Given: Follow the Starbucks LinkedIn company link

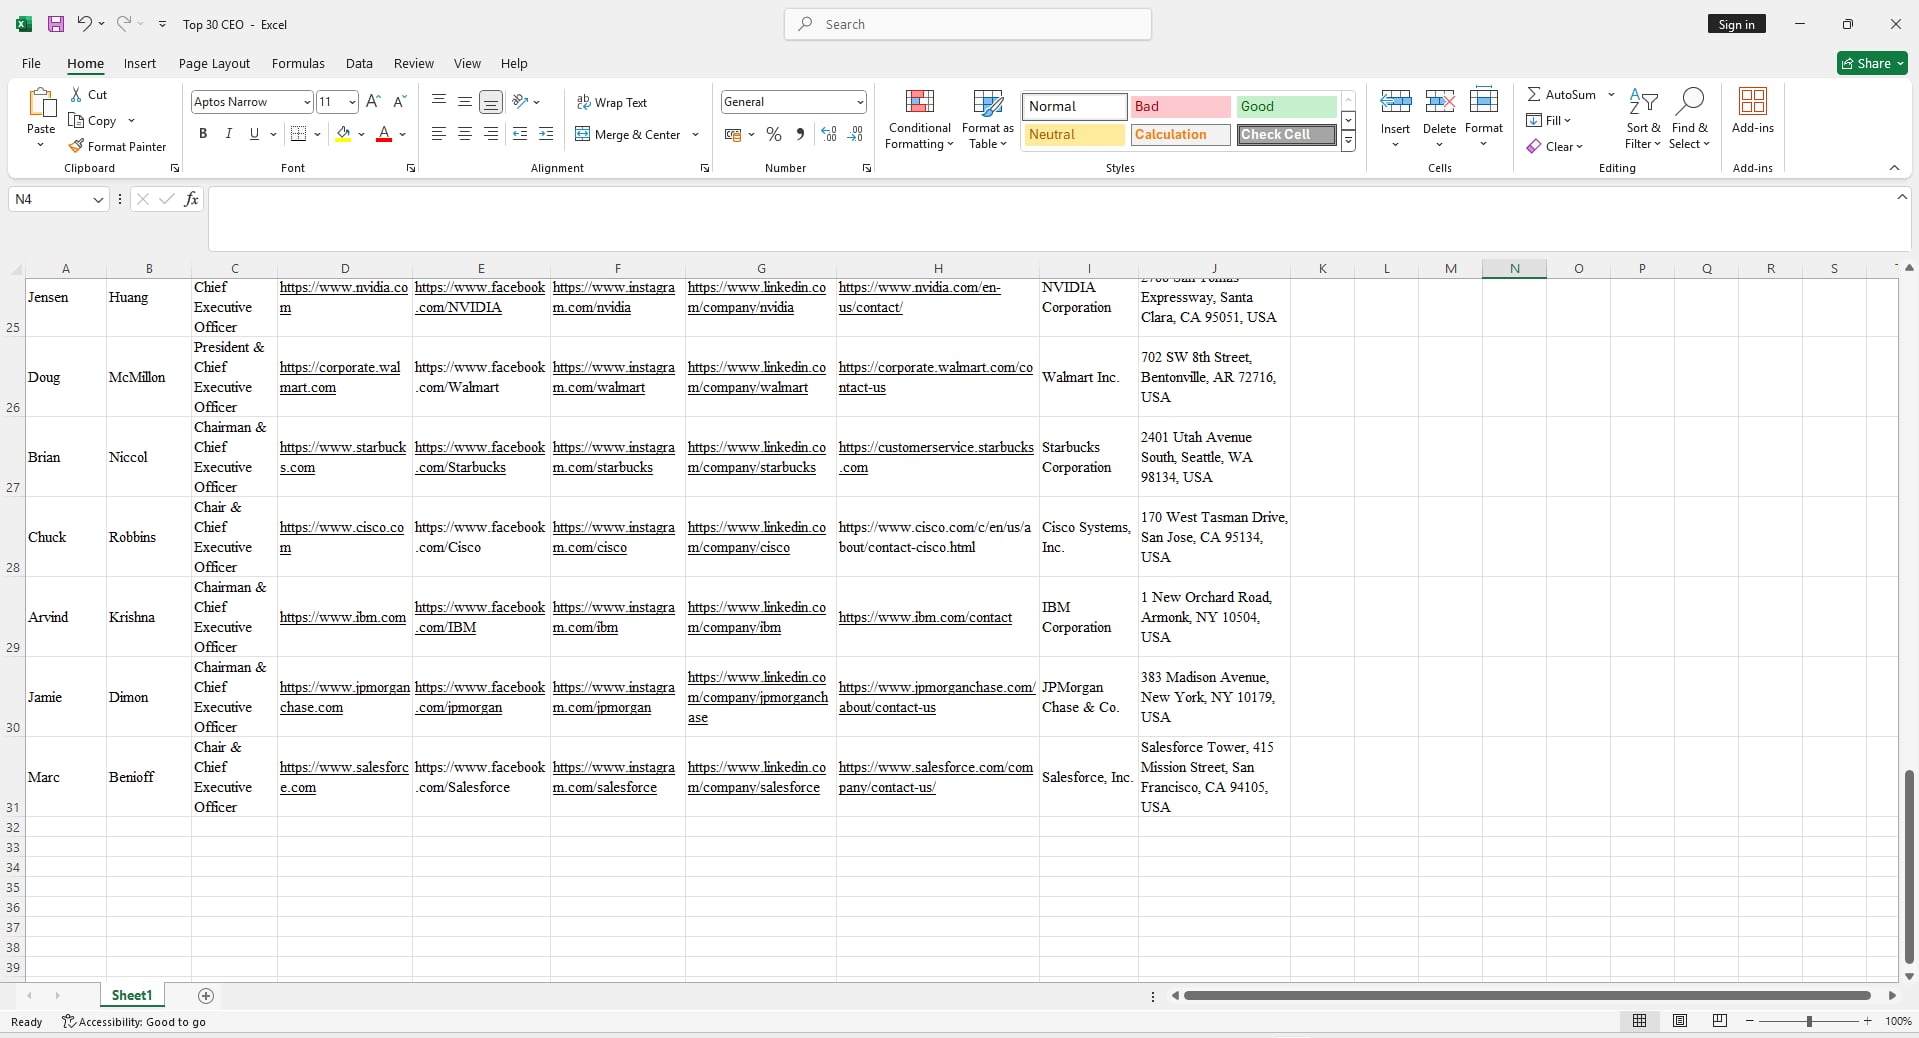Looking at the screenshot, I should coord(757,457).
